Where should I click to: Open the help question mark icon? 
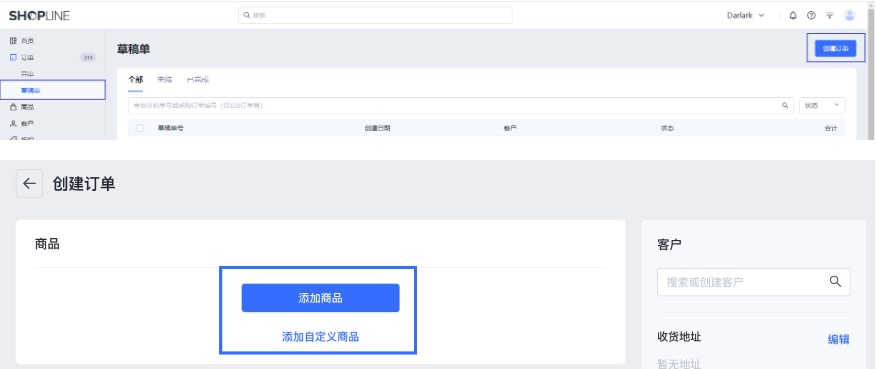coord(811,16)
